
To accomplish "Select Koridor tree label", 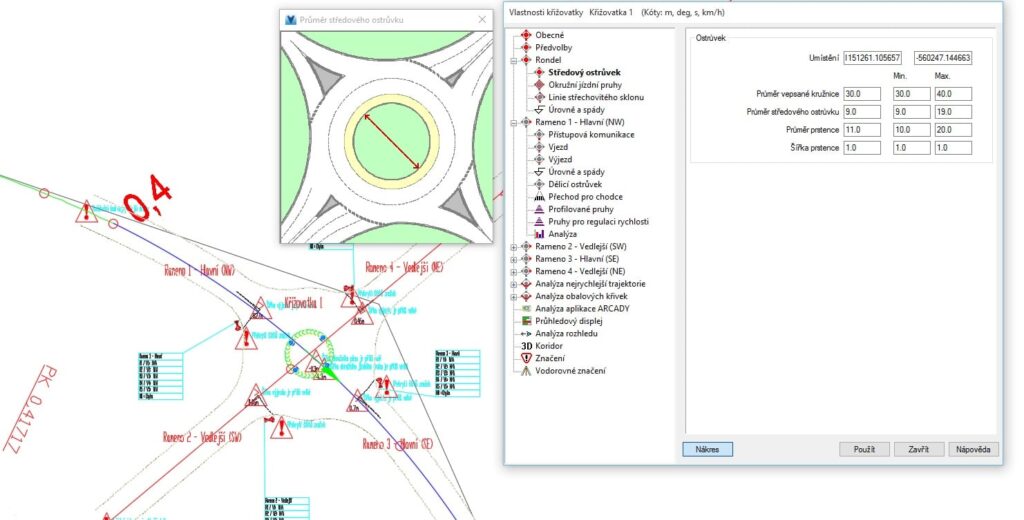I will coord(549,346).
